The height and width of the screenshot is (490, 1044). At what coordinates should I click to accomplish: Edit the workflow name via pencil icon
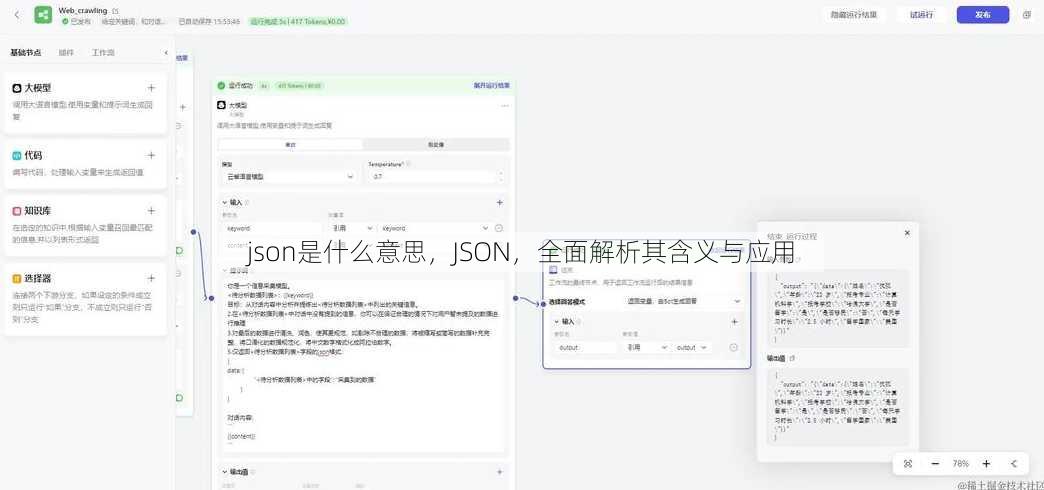pos(116,11)
